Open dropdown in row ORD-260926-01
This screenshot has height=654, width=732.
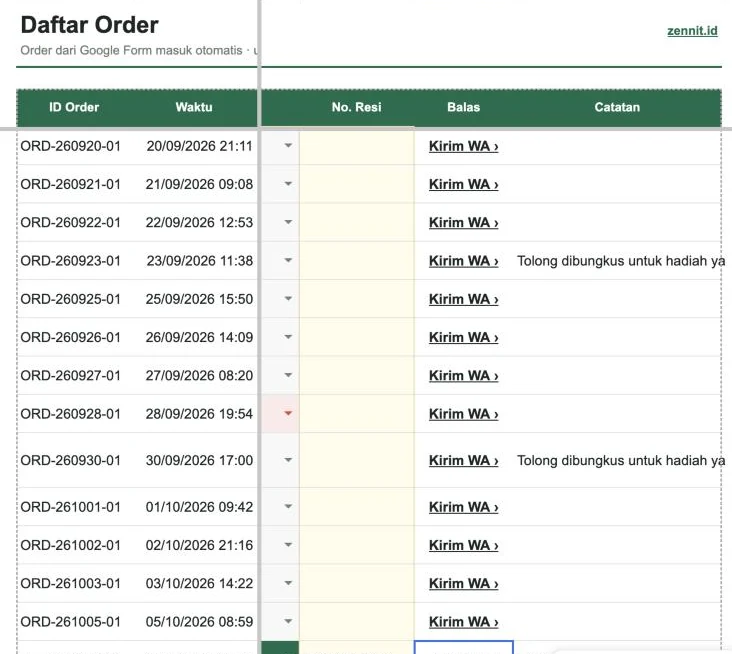point(288,337)
